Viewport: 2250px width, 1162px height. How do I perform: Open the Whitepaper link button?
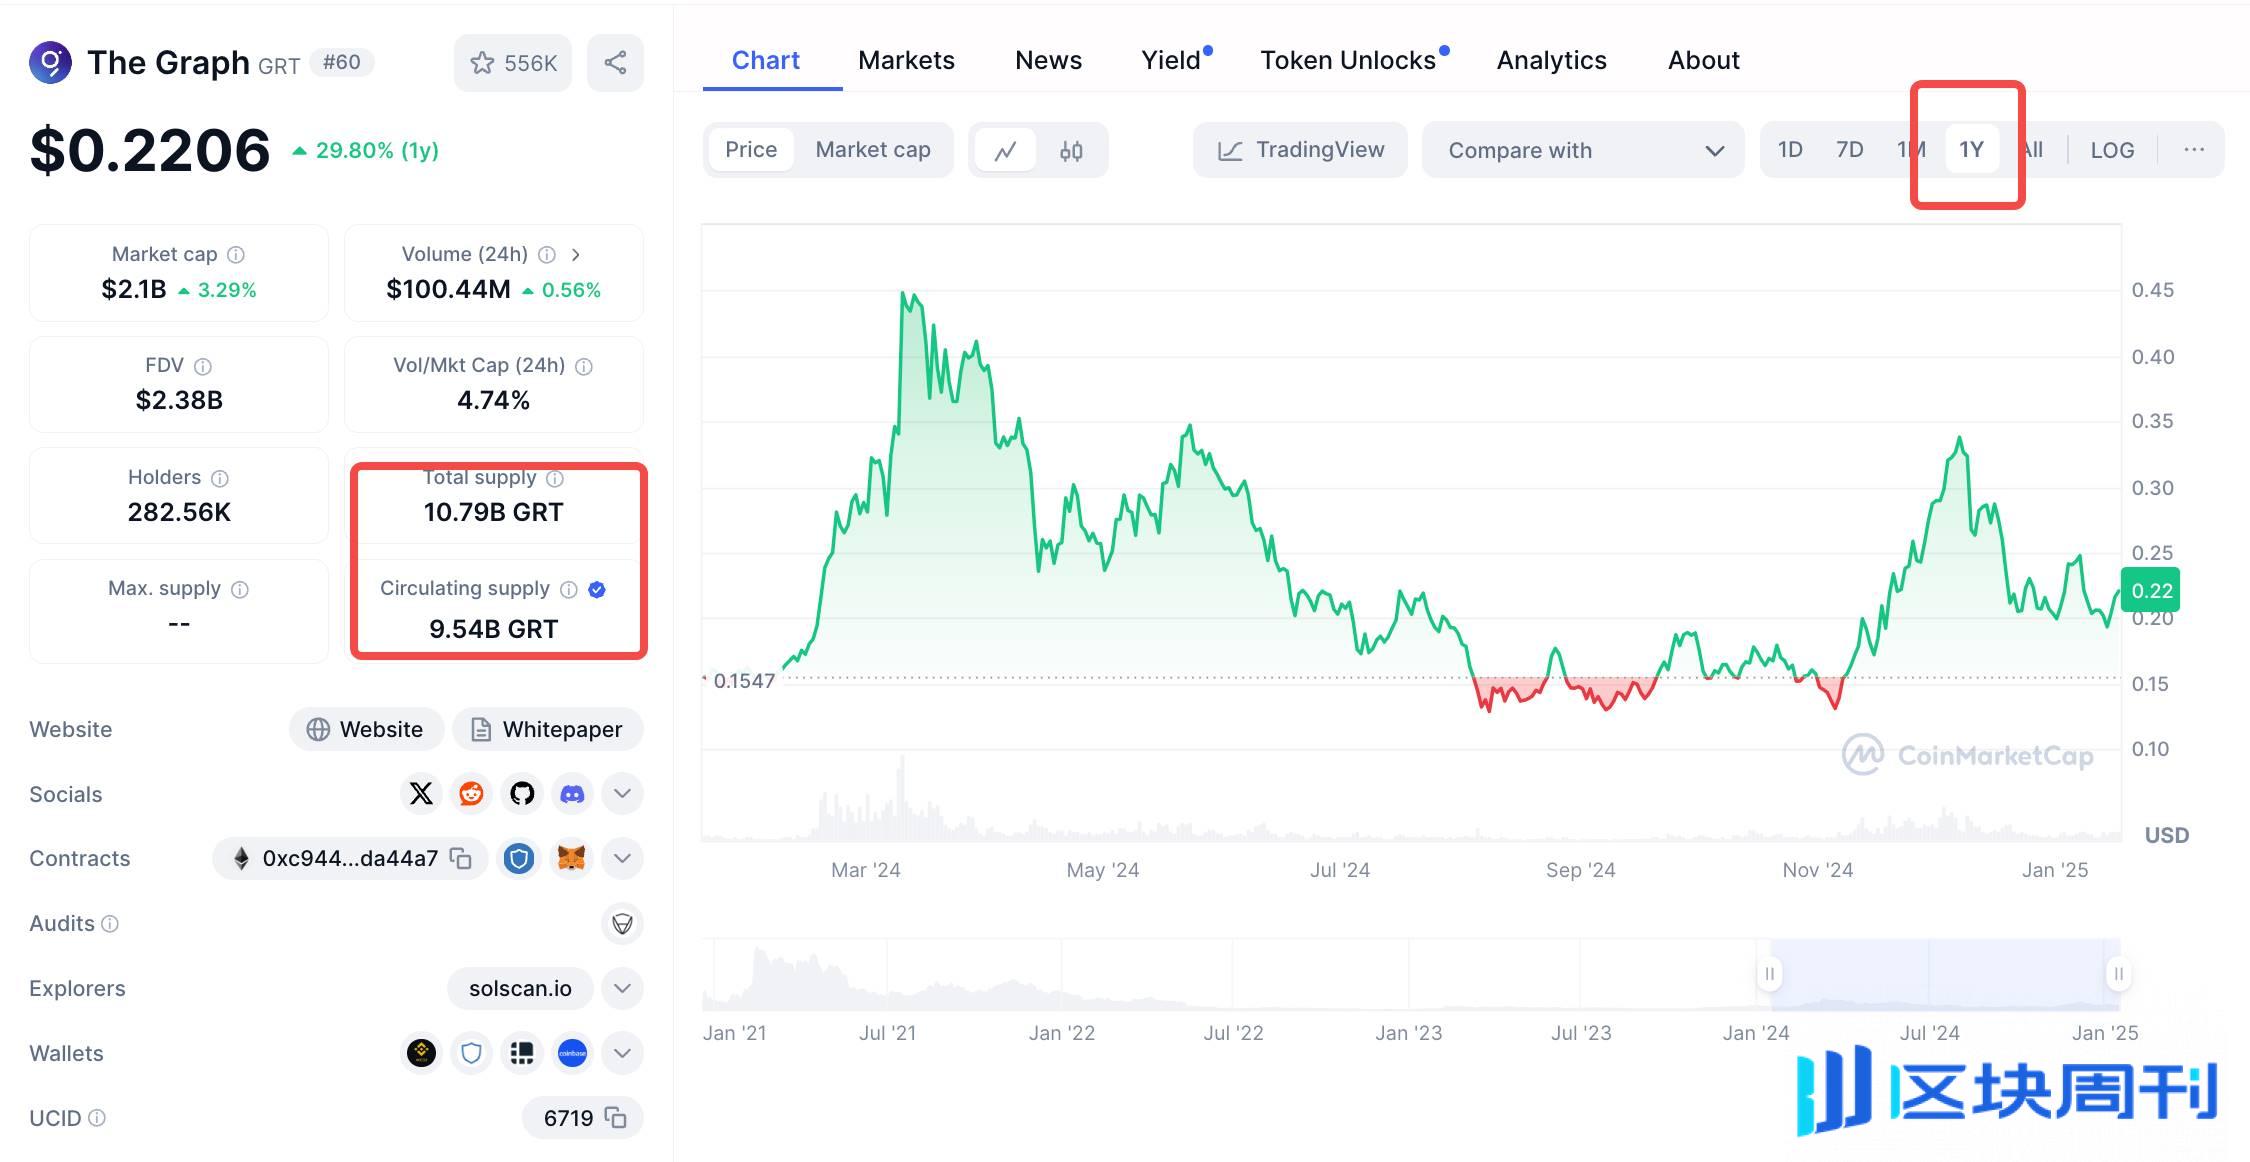(x=548, y=729)
